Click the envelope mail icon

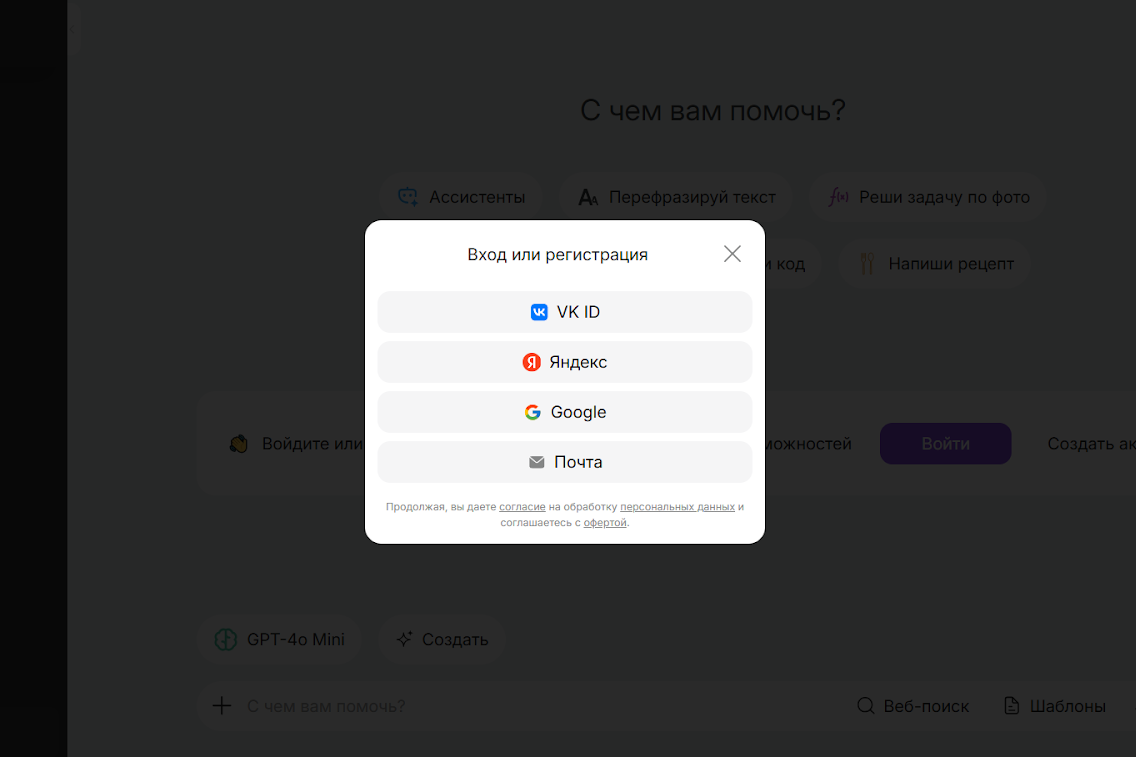tap(537, 462)
